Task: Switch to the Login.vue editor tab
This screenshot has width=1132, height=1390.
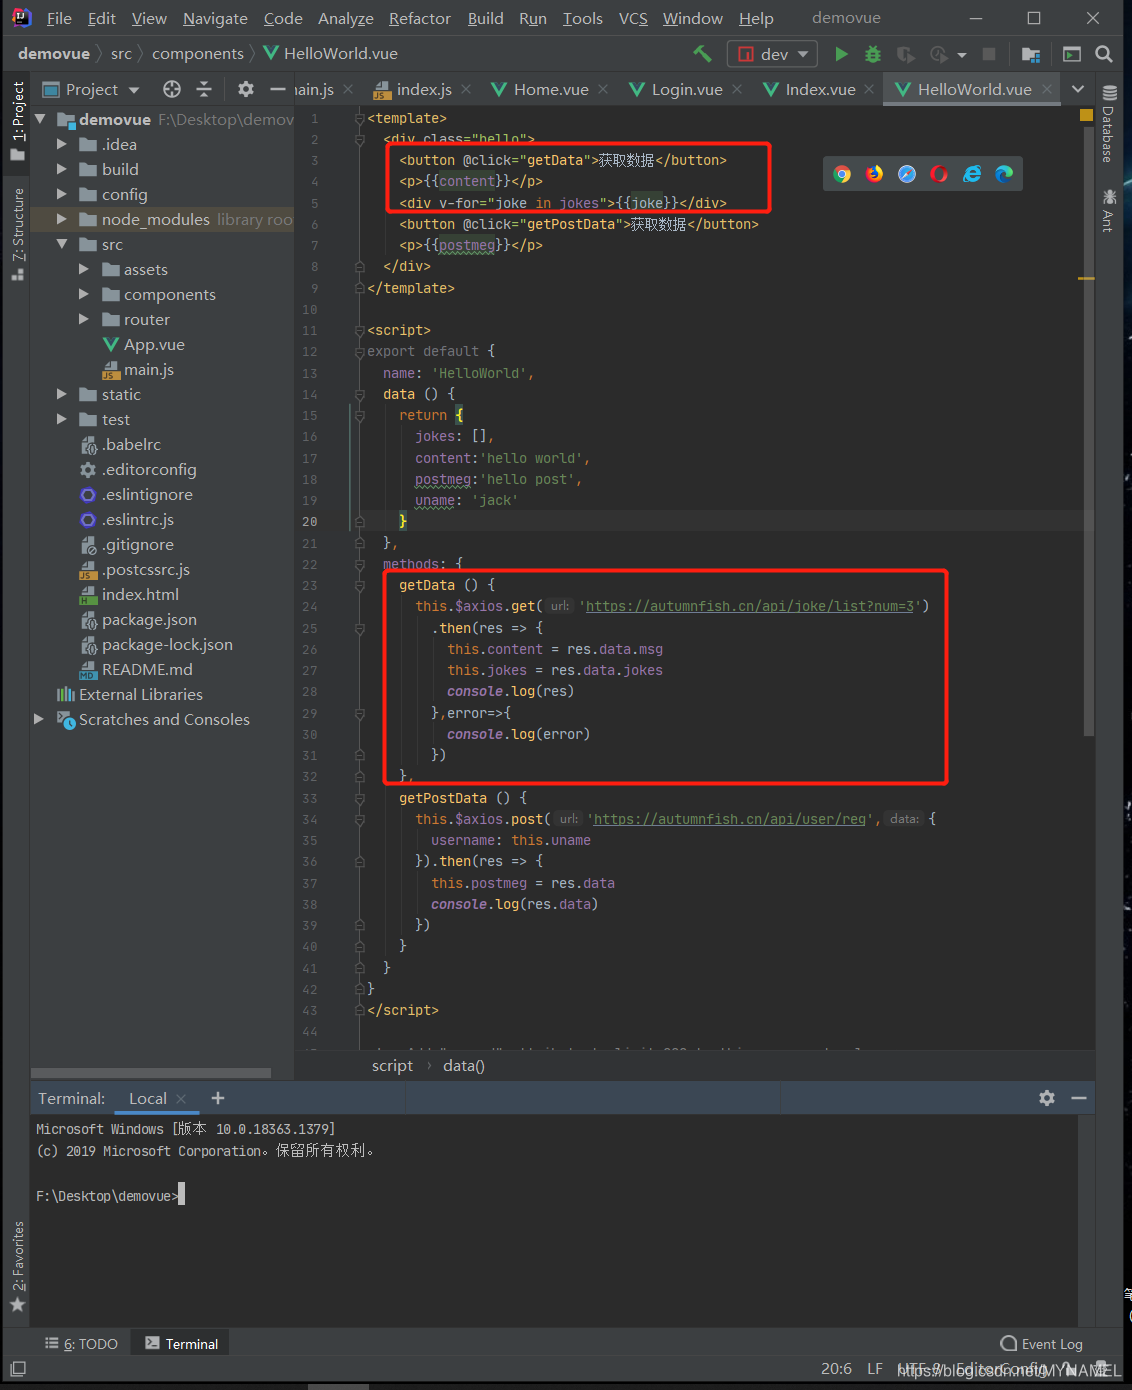Action: (687, 89)
